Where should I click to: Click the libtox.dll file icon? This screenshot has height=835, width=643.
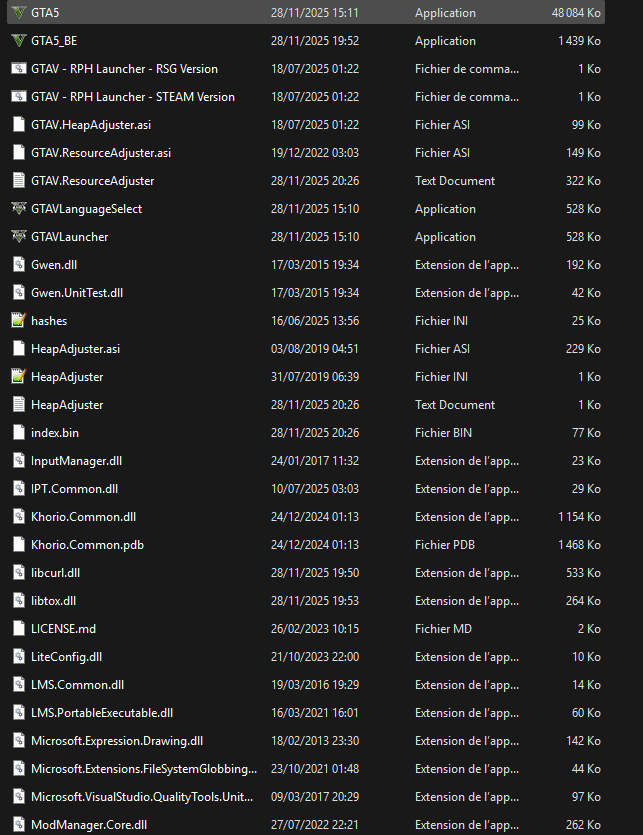point(19,601)
